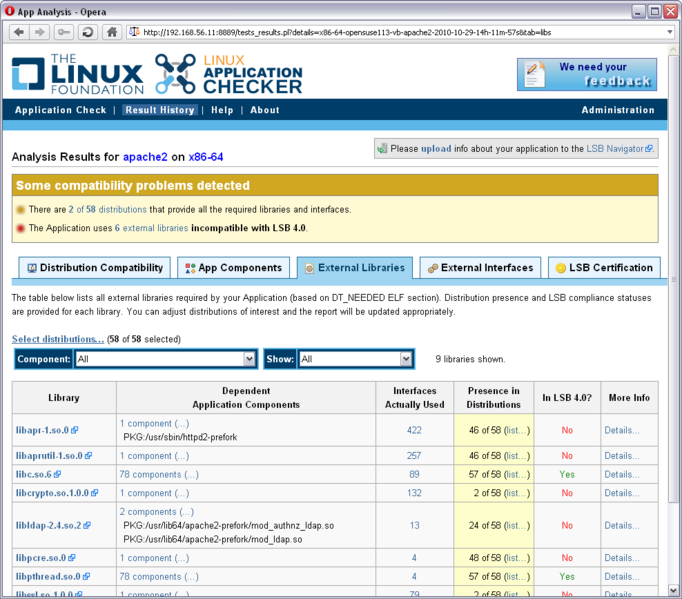Open Details for libcrypto.so.1.0.0
This screenshot has height=599, width=682.
point(622,493)
